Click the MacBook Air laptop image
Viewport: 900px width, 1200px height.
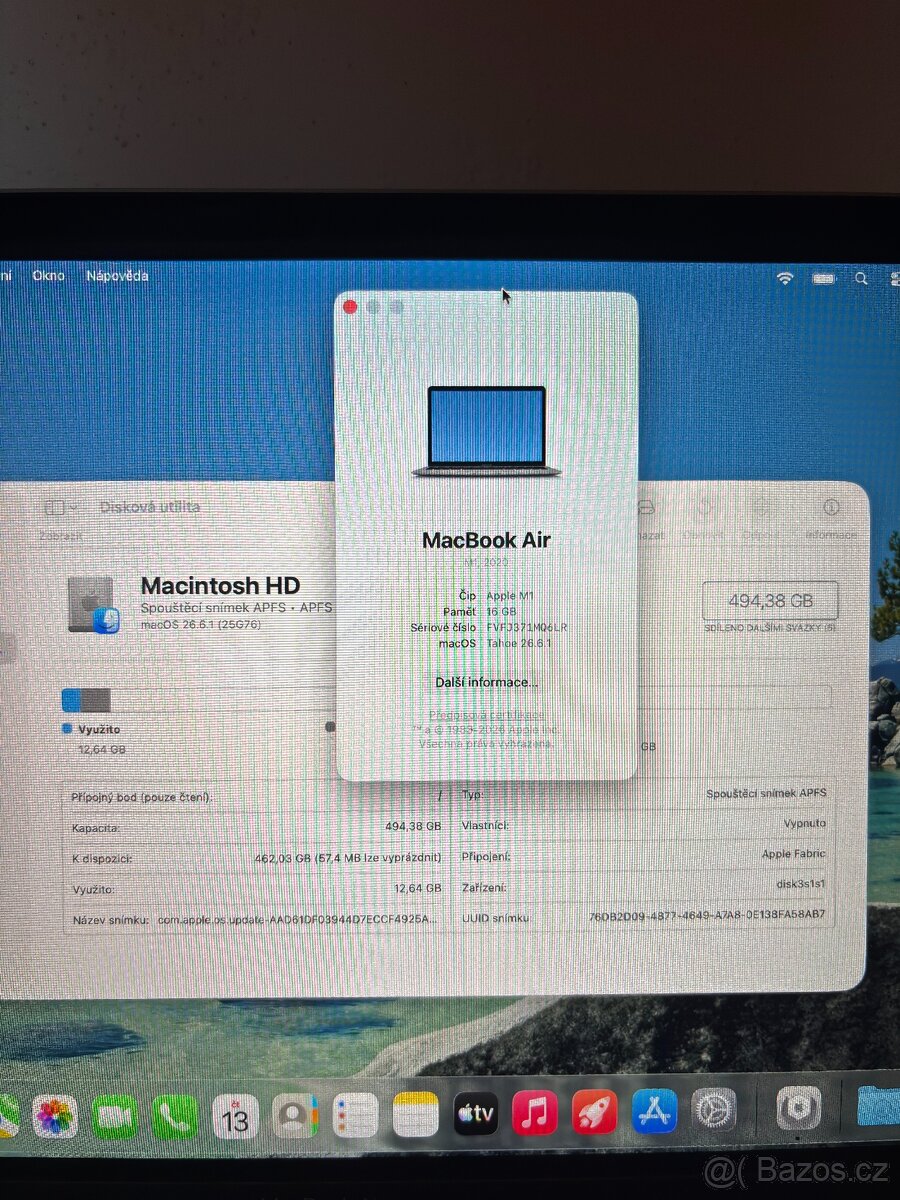[x=487, y=431]
